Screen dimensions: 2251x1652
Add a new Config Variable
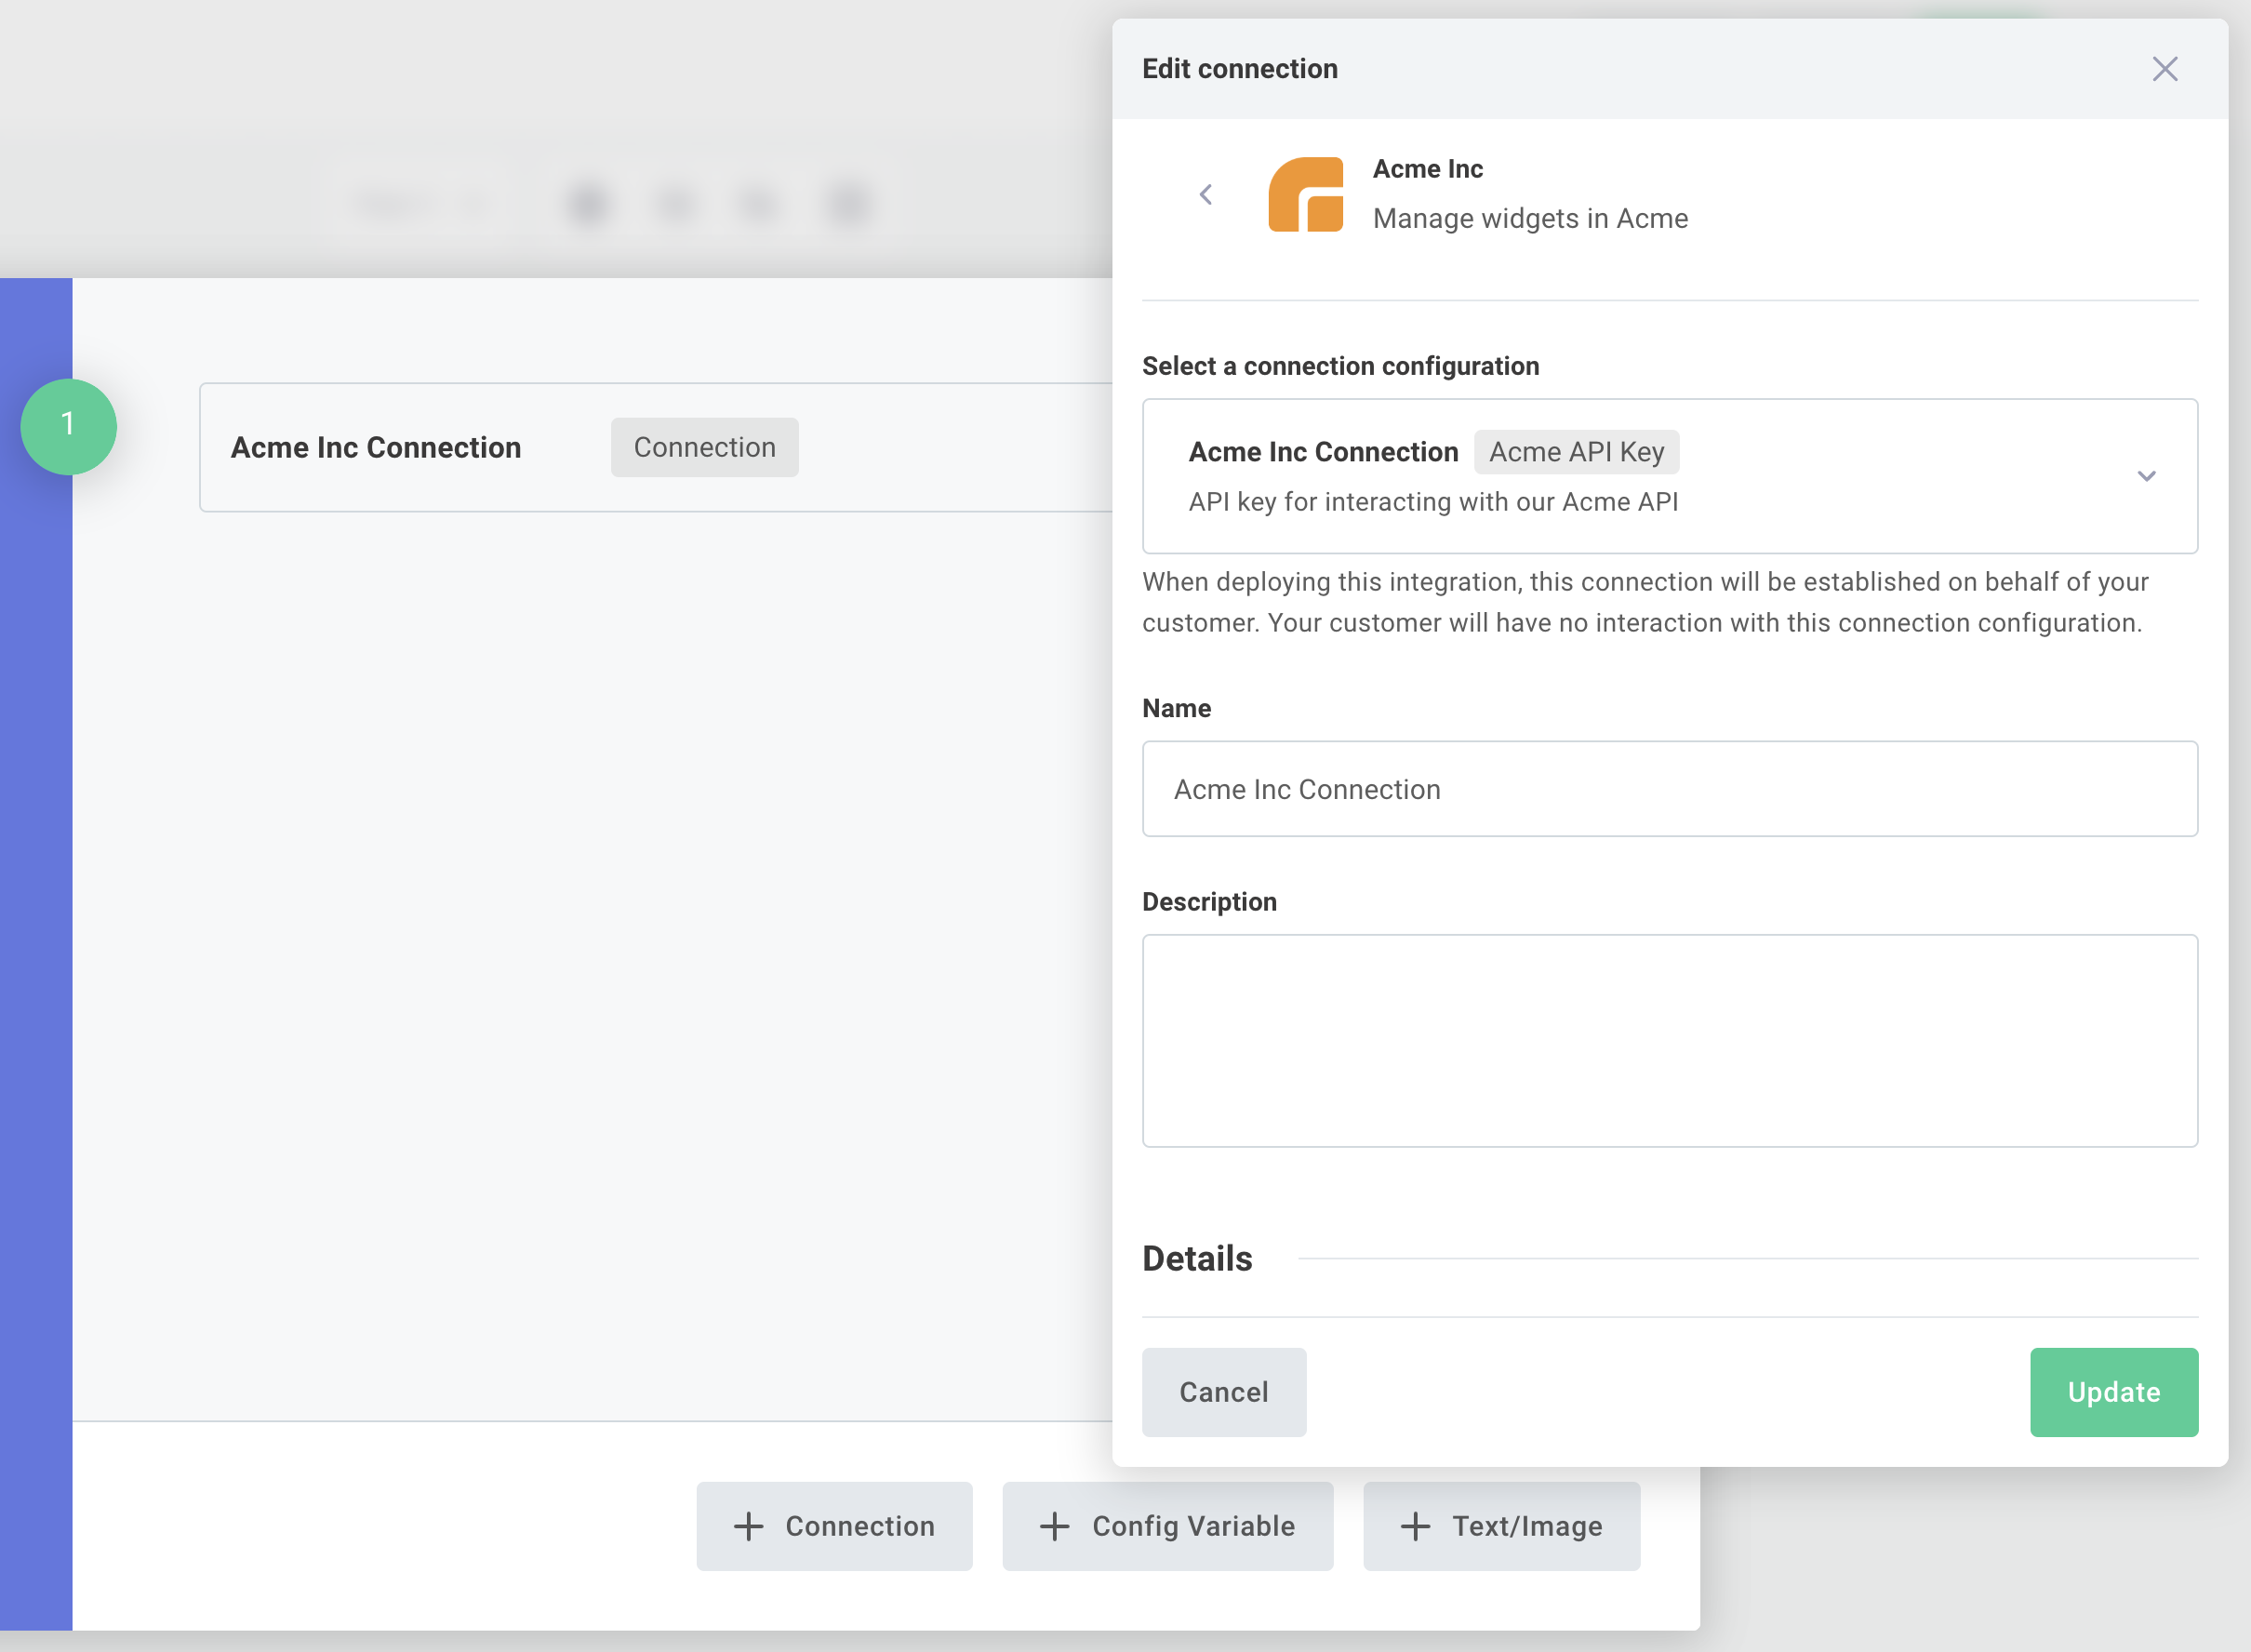click(1167, 1526)
